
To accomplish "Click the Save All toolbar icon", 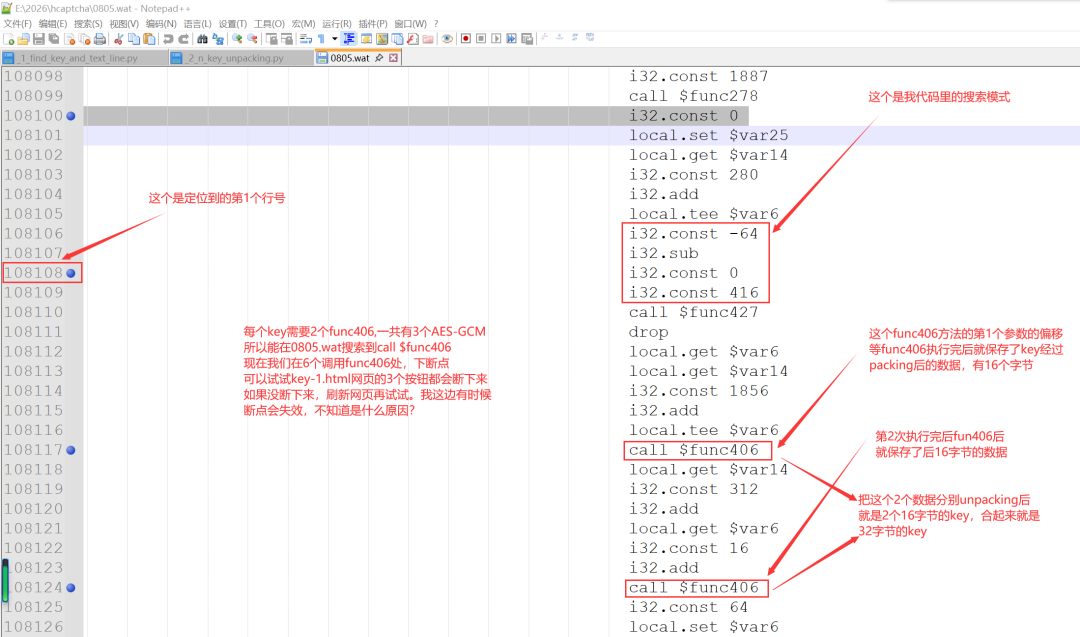I will click(x=54, y=39).
